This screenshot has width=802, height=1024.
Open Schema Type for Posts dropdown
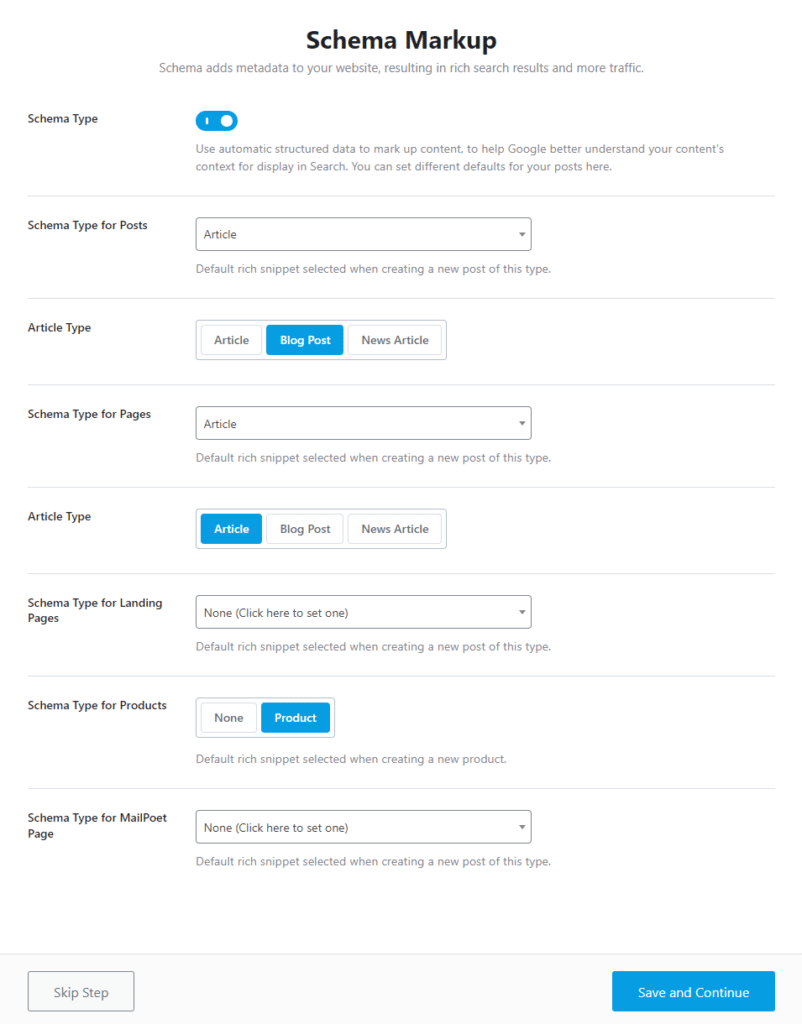[x=363, y=234]
